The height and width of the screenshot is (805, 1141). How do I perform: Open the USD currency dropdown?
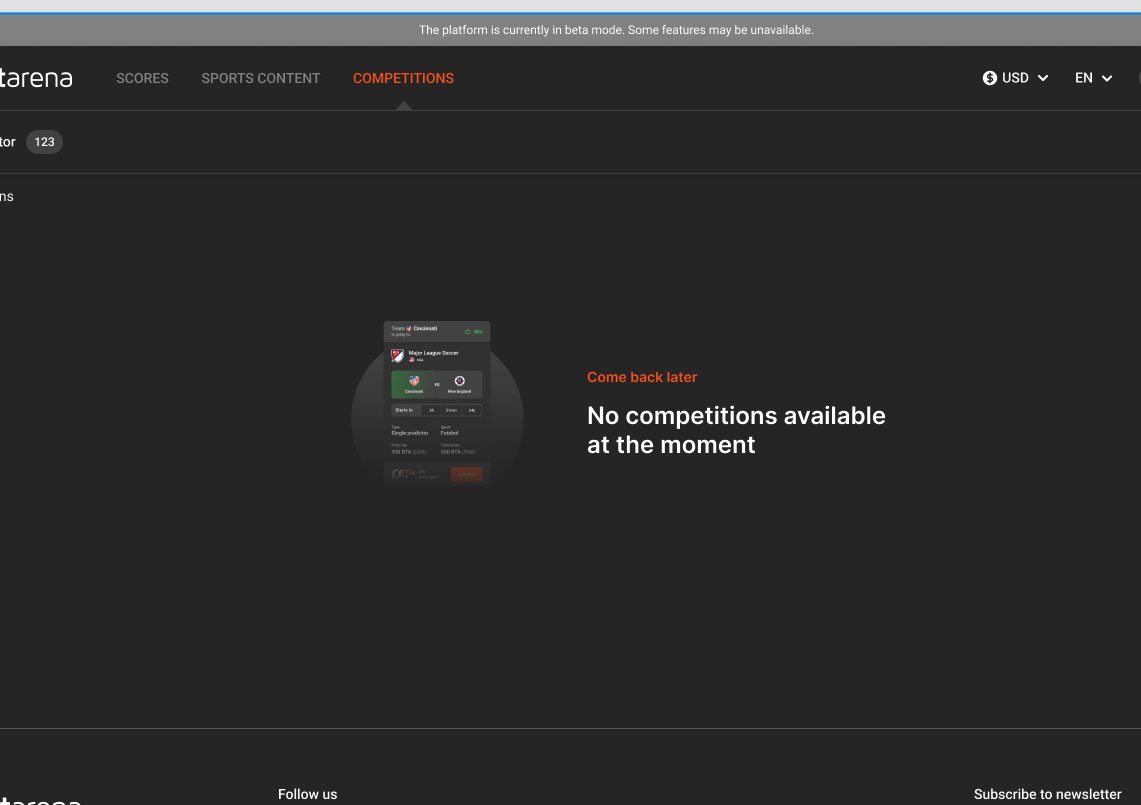pos(1016,78)
